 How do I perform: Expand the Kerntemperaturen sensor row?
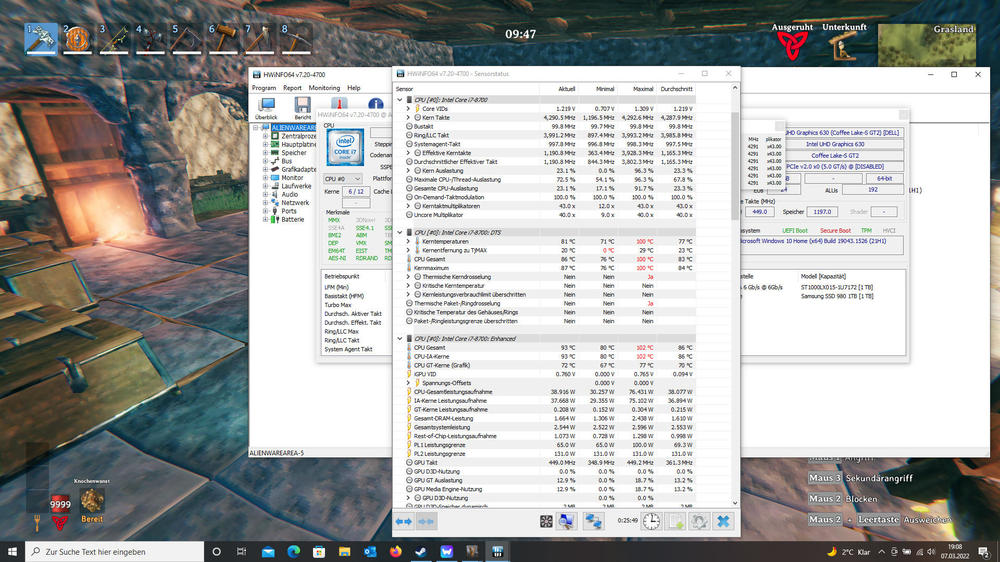408,241
